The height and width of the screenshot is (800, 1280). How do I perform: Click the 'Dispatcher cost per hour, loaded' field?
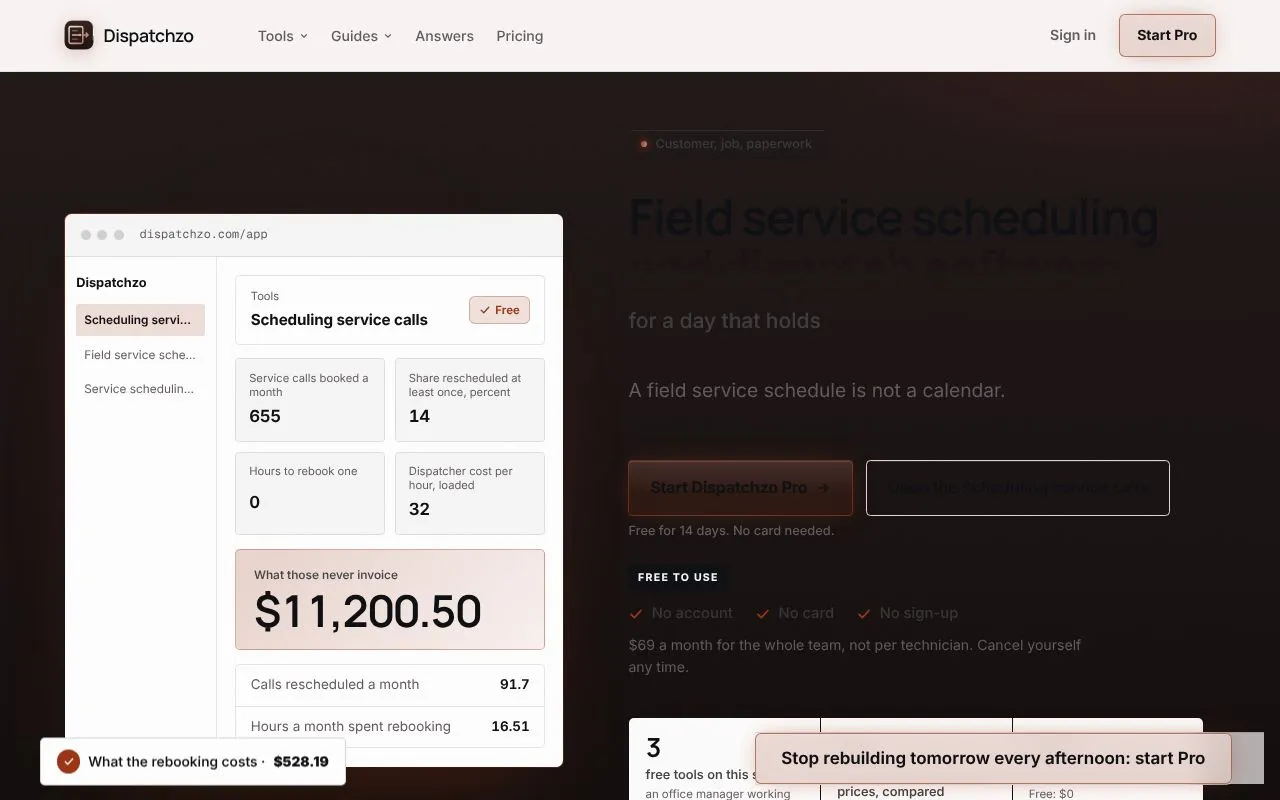[x=470, y=493]
